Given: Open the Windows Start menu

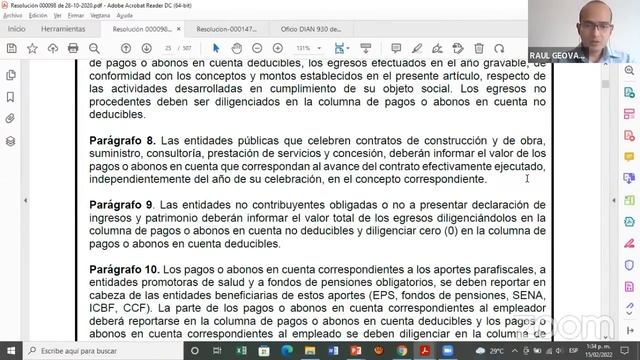Looking at the screenshot, I should [x=11, y=351].
